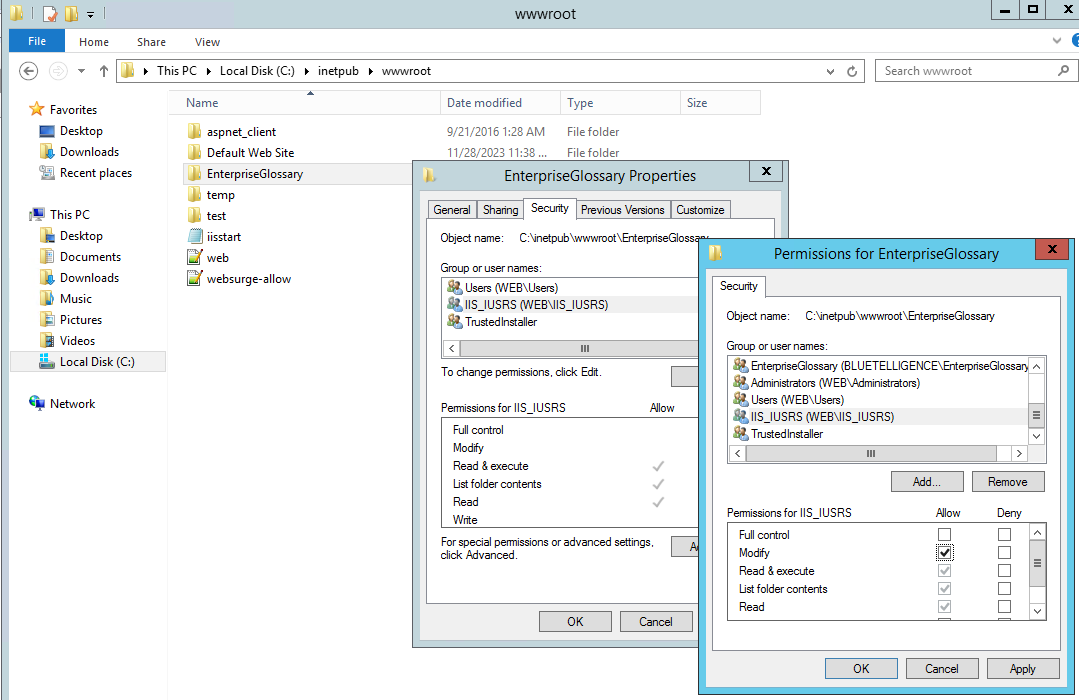1079x700 pixels.
Task: Click the Add... button
Action: [x=927, y=482]
